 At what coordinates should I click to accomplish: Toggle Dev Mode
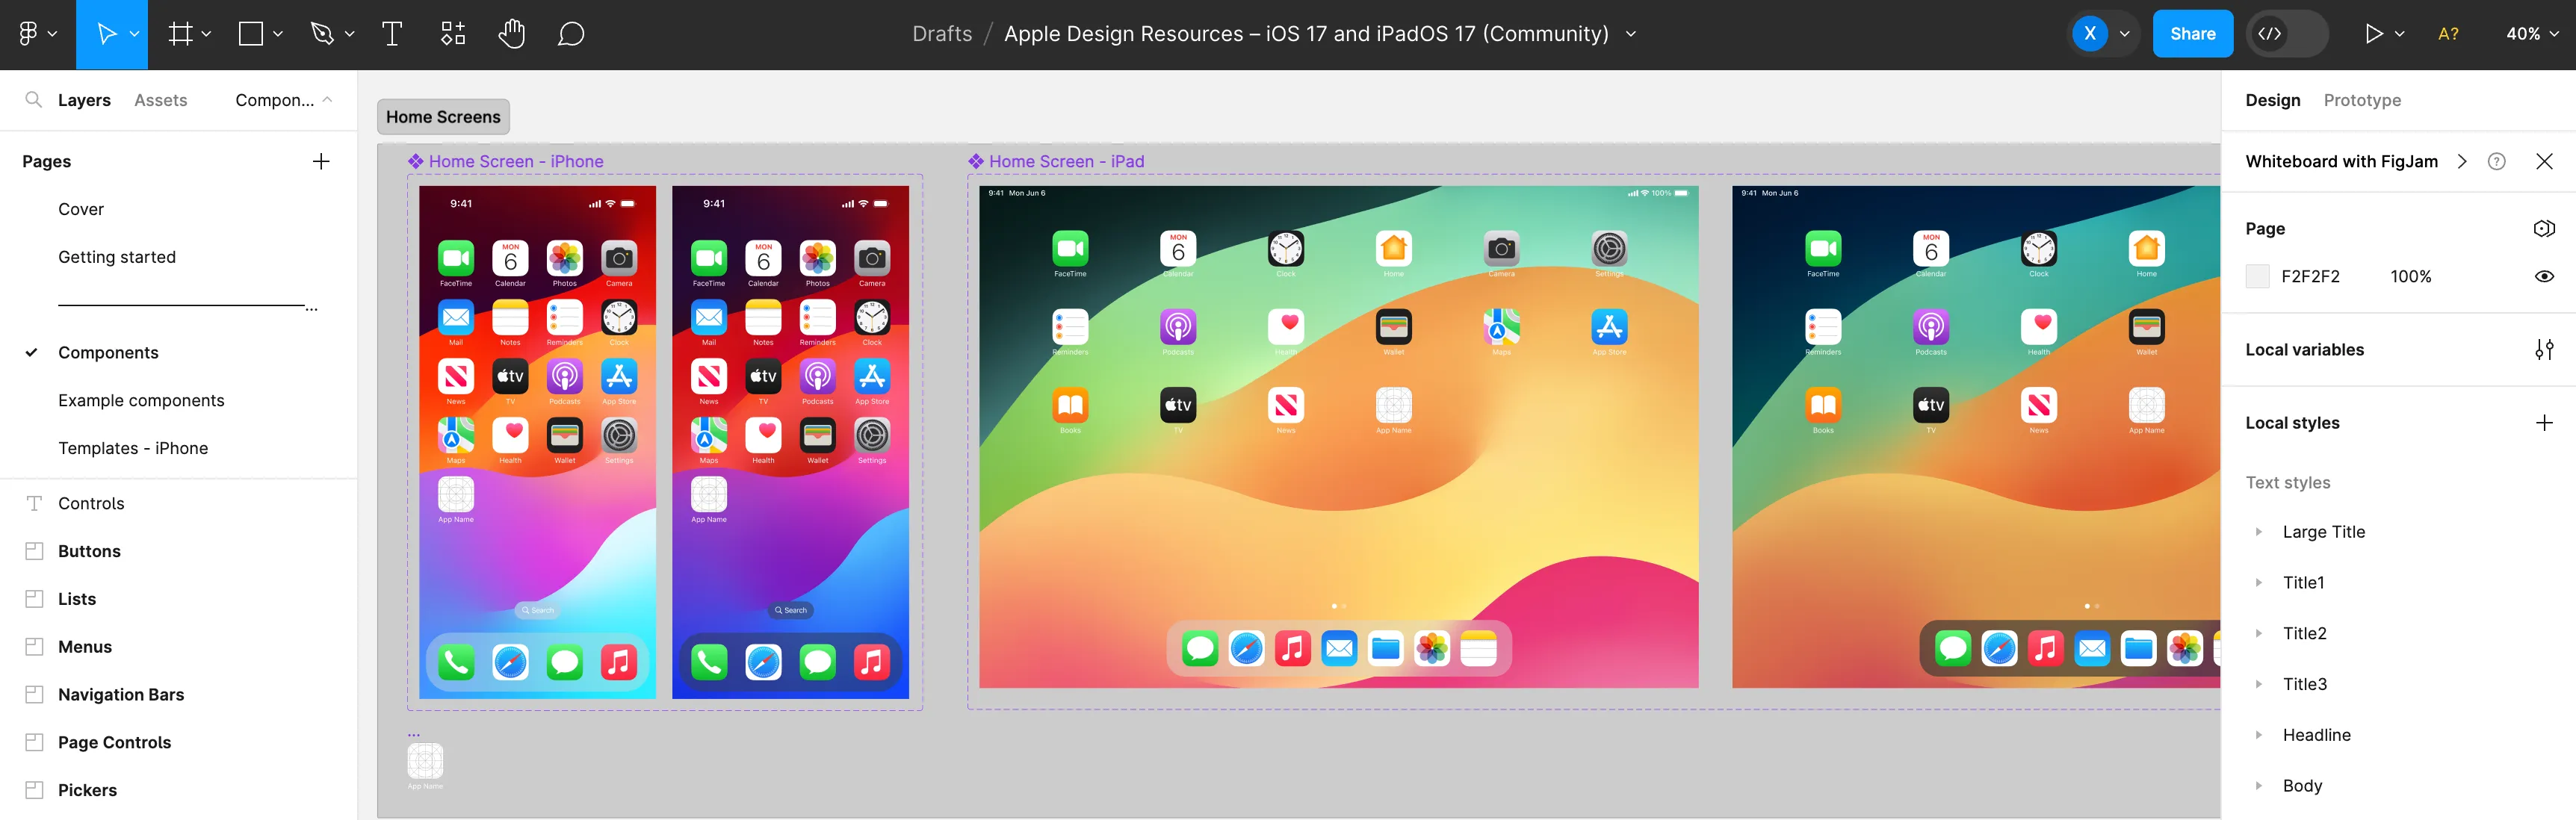(2286, 33)
